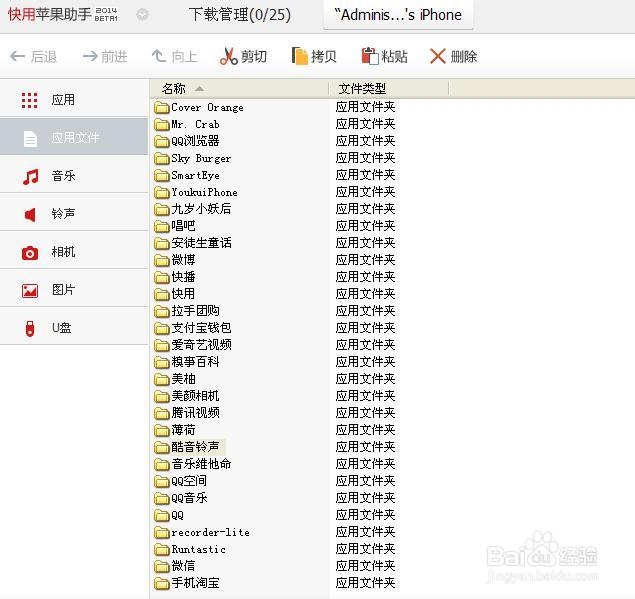
Task: Open the U-disk (U盘) icon
Action: 30,328
